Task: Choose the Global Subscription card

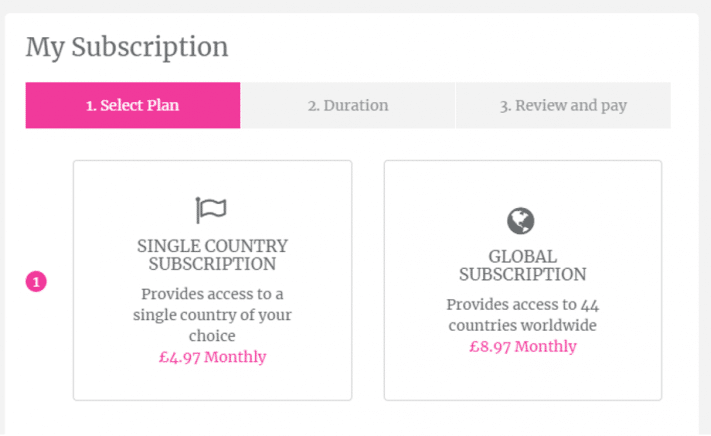Action: pos(523,280)
